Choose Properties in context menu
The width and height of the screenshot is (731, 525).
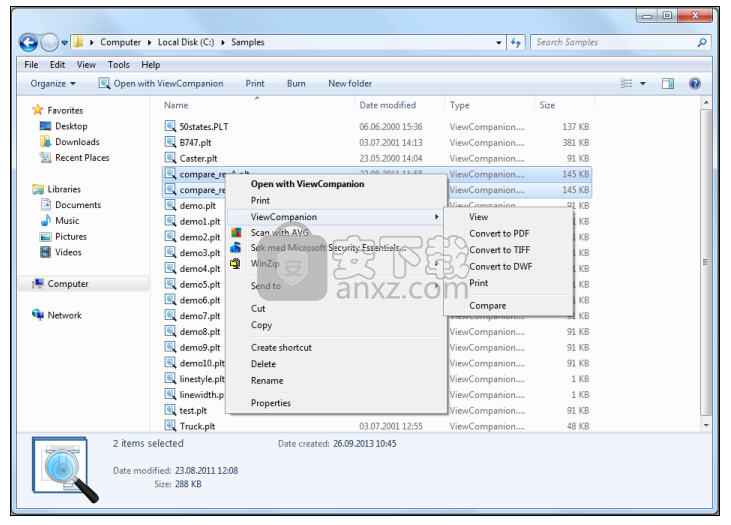coord(270,403)
